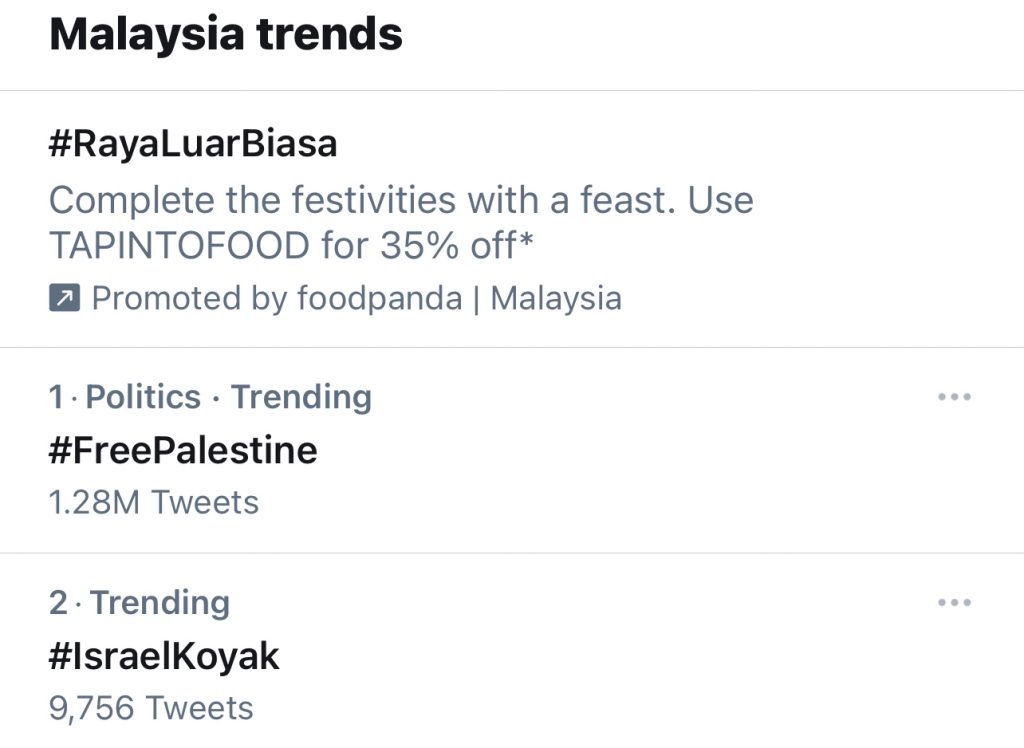Click the '2 · Trending' label

pos(139,602)
